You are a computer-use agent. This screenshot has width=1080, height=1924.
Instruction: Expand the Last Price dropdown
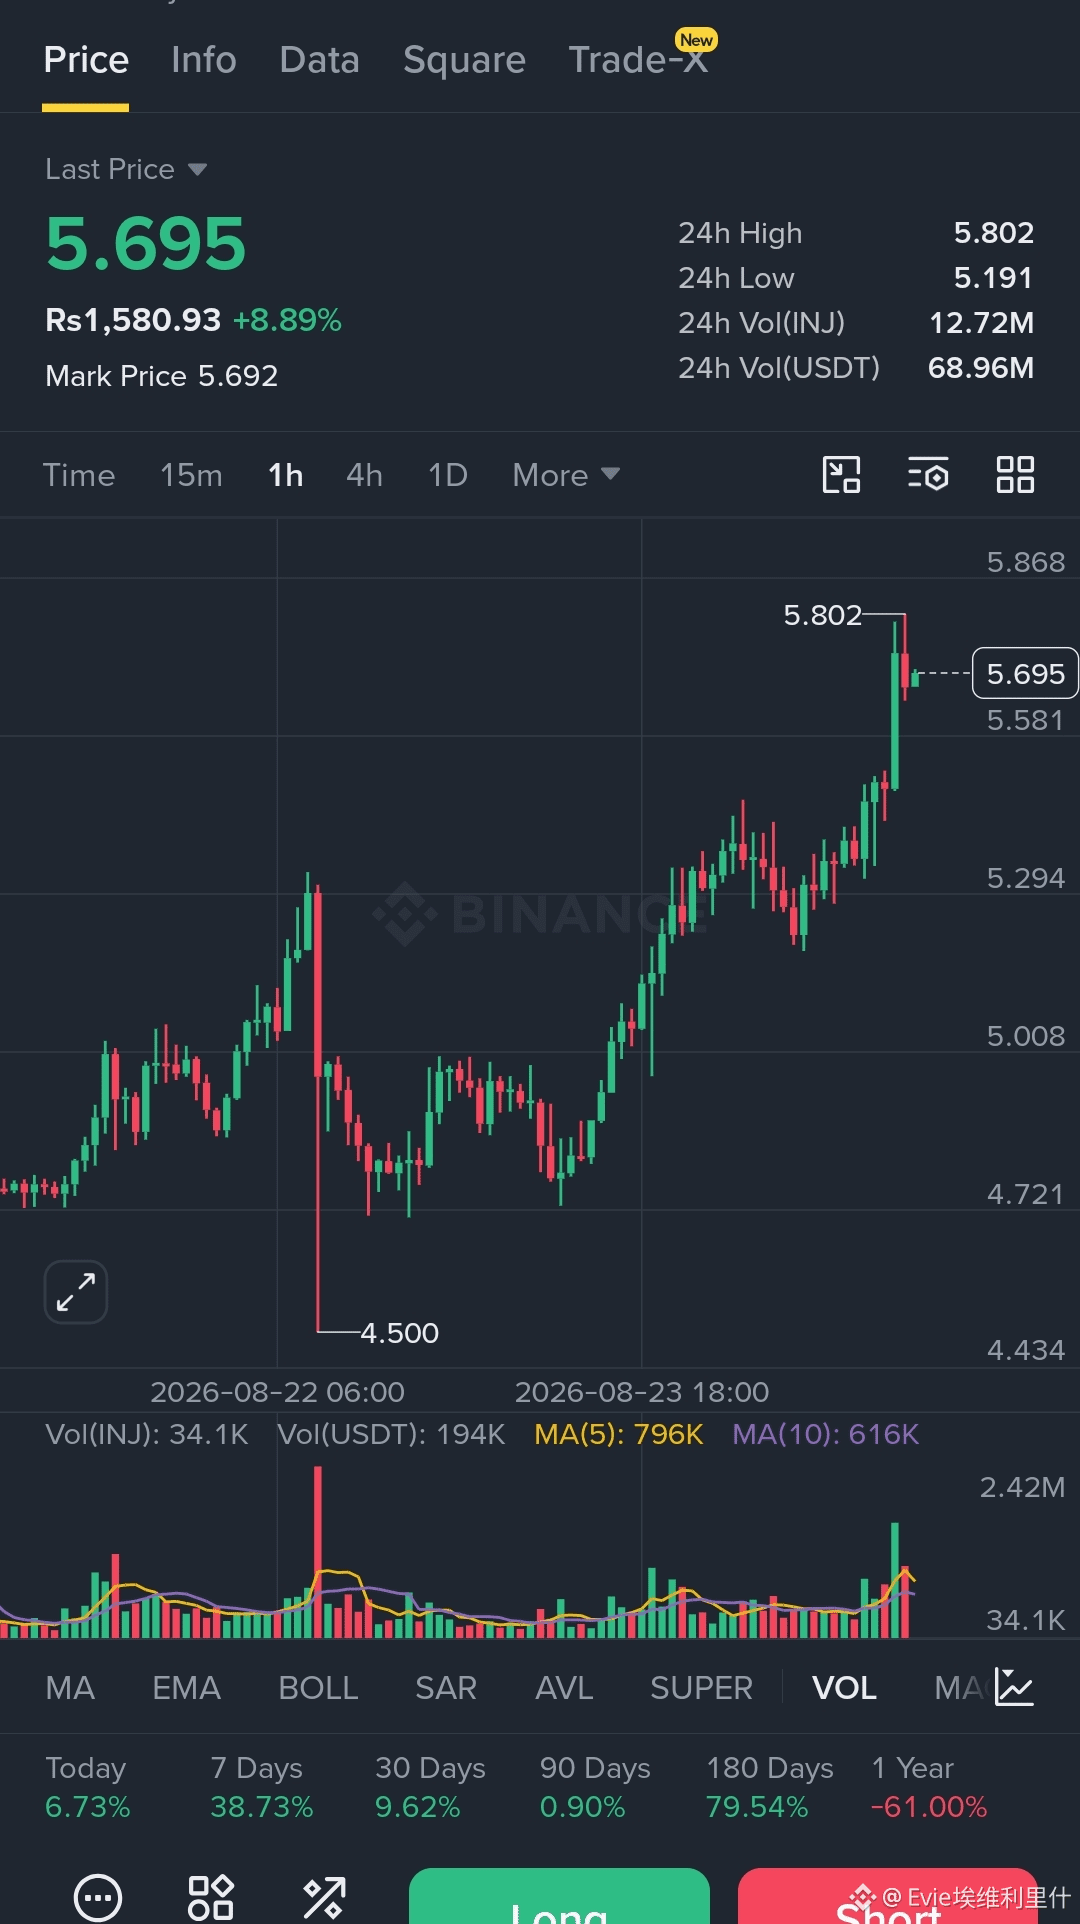[126, 169]
